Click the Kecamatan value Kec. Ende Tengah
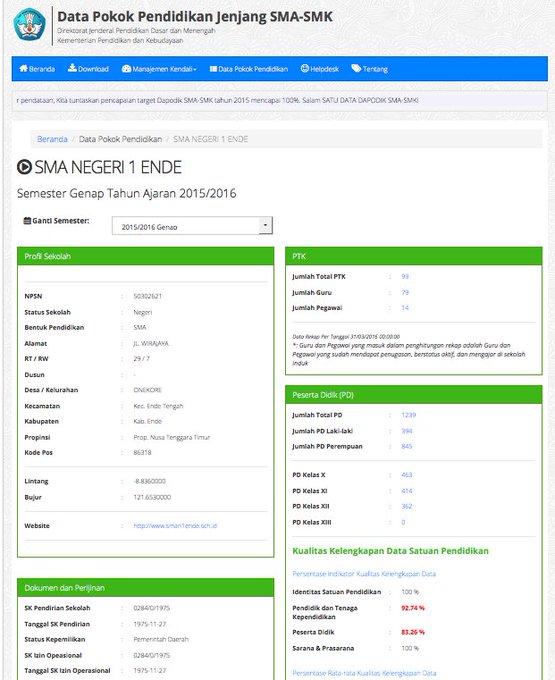Viewport: 555px width, 680px height. (158, 406)
